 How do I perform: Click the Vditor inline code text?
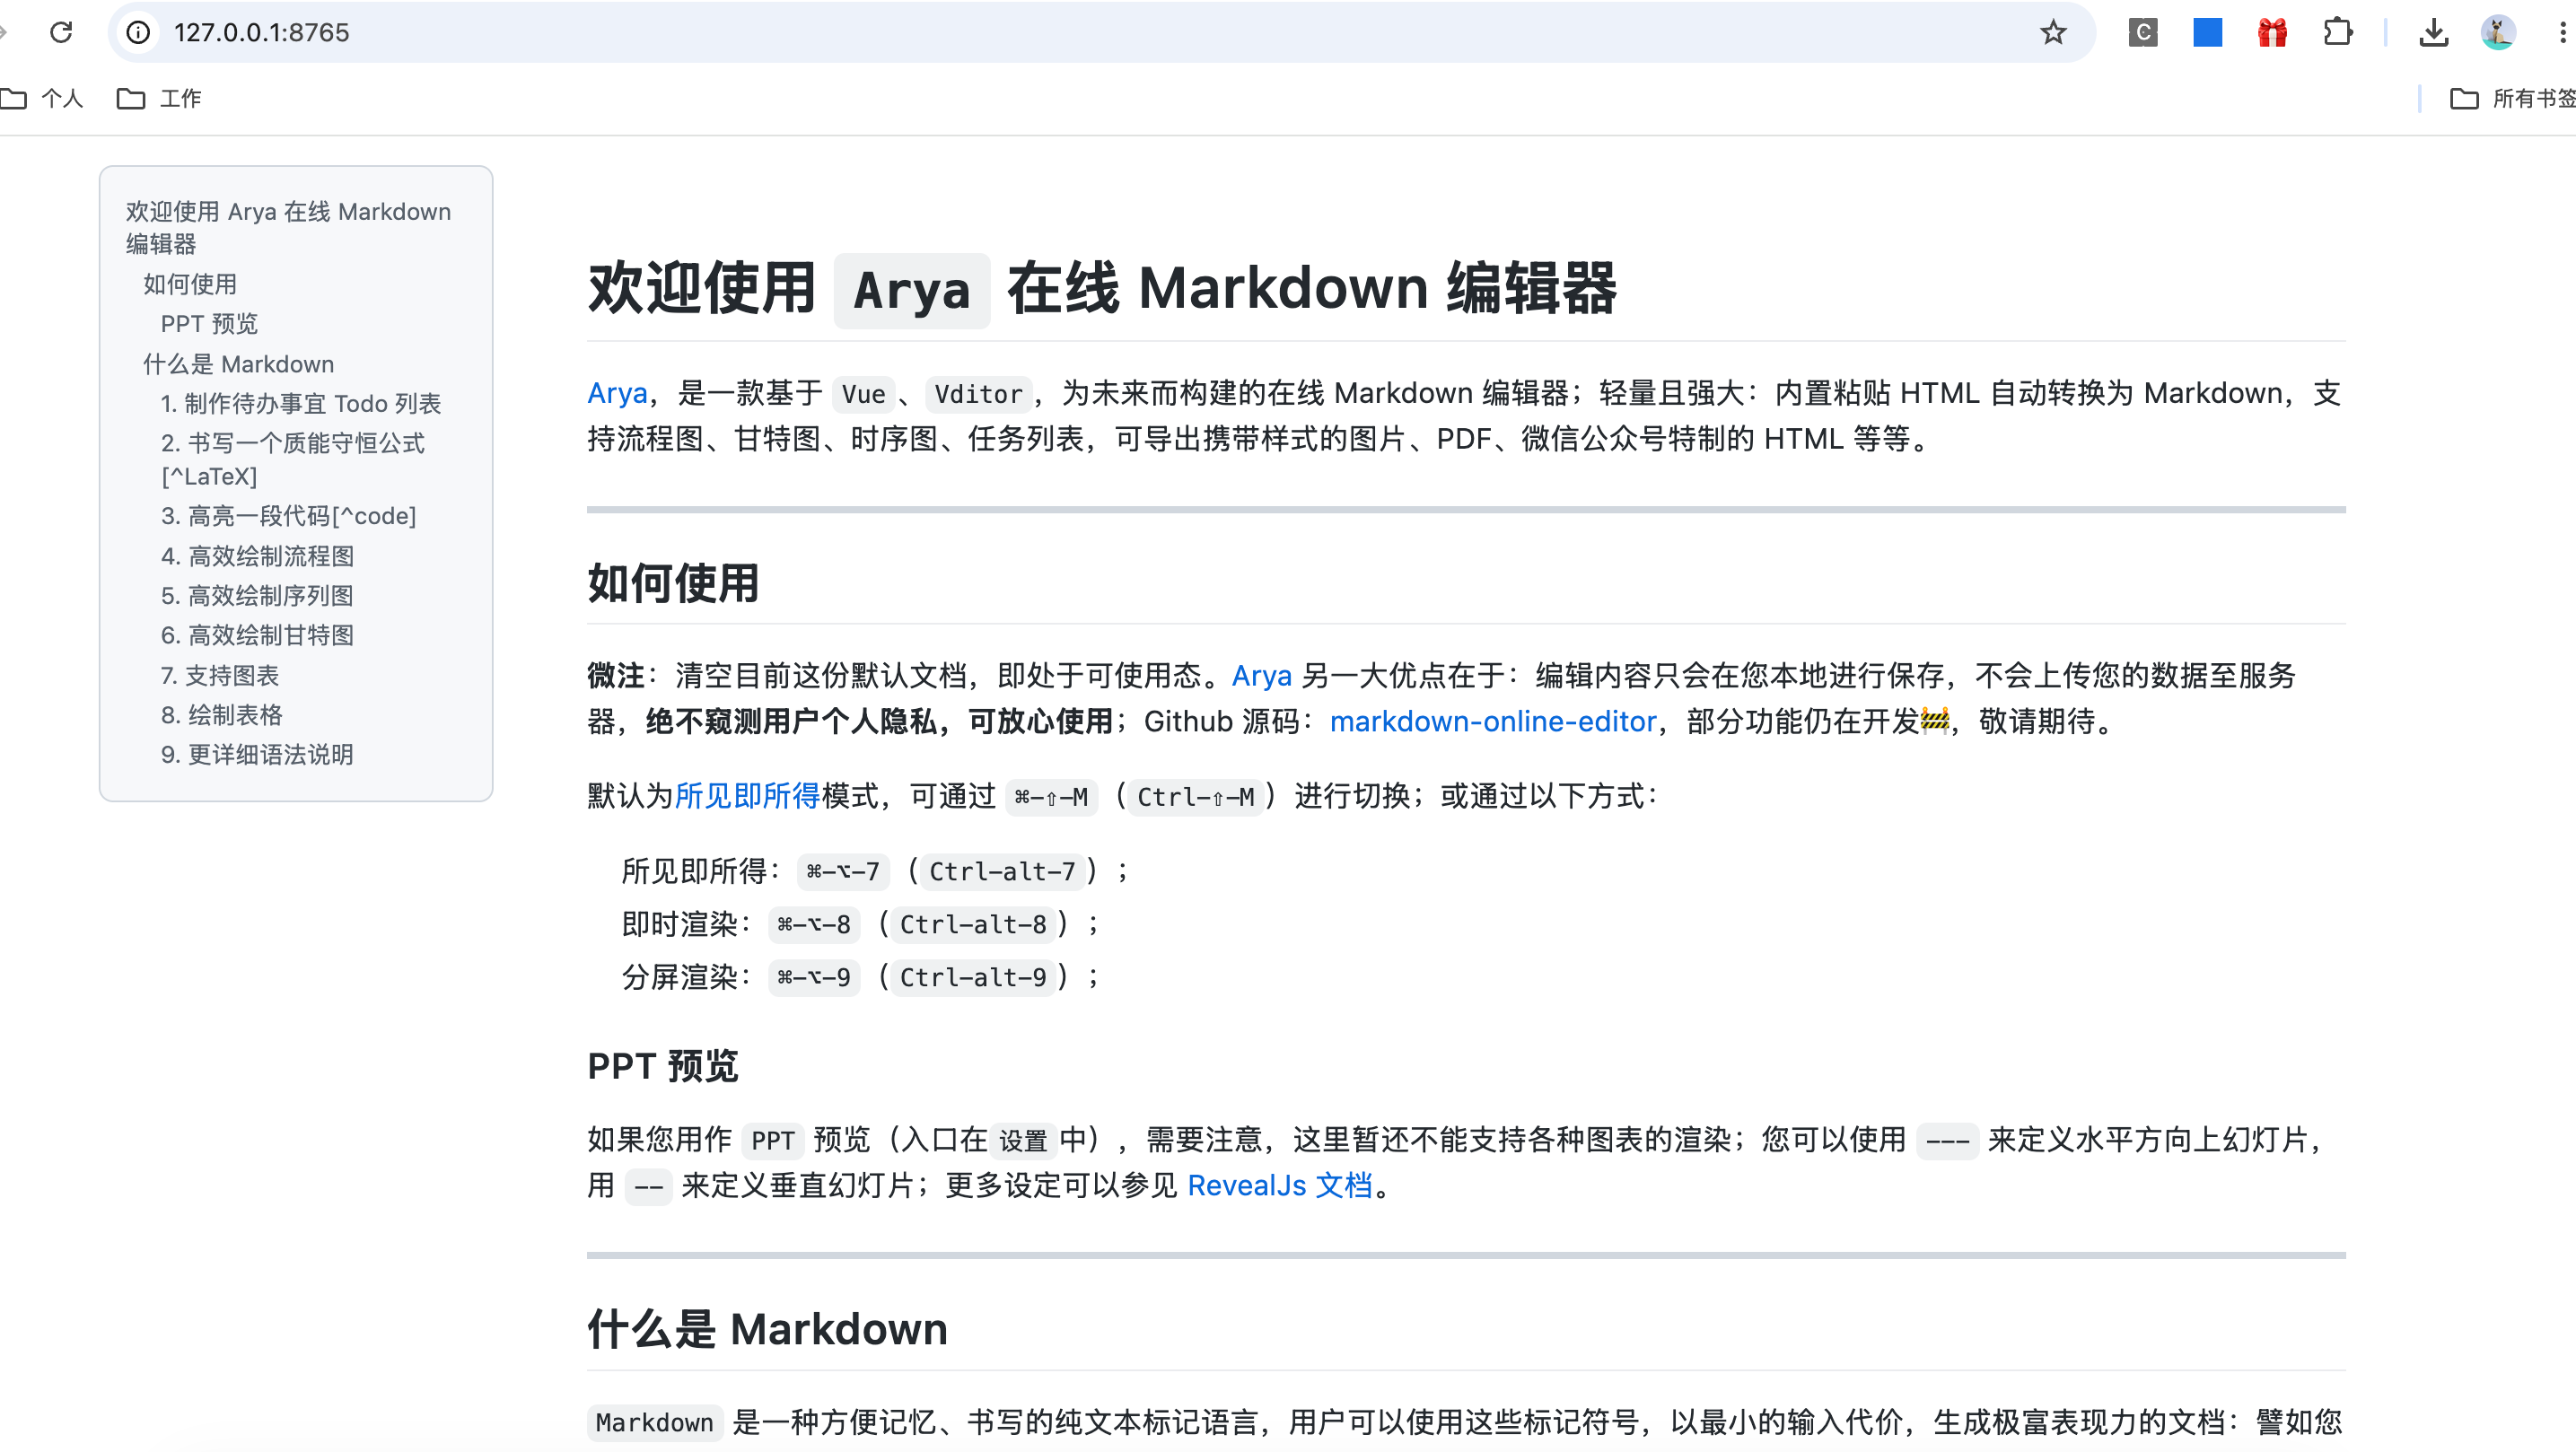click(x=978, y=394)
